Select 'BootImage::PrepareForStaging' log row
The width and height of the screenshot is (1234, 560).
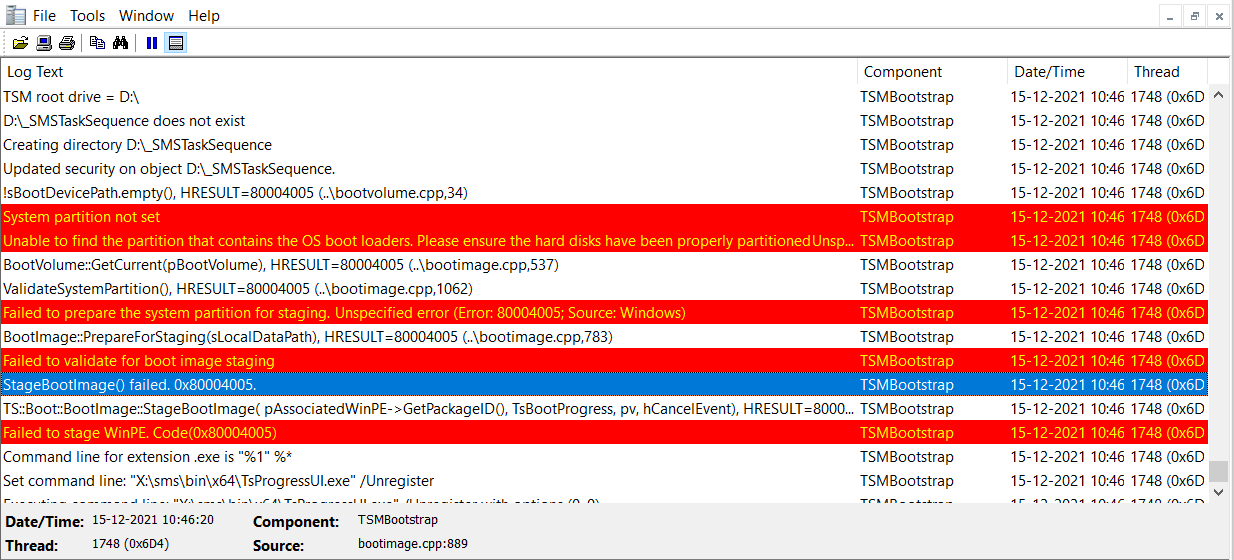click(604, 337)
